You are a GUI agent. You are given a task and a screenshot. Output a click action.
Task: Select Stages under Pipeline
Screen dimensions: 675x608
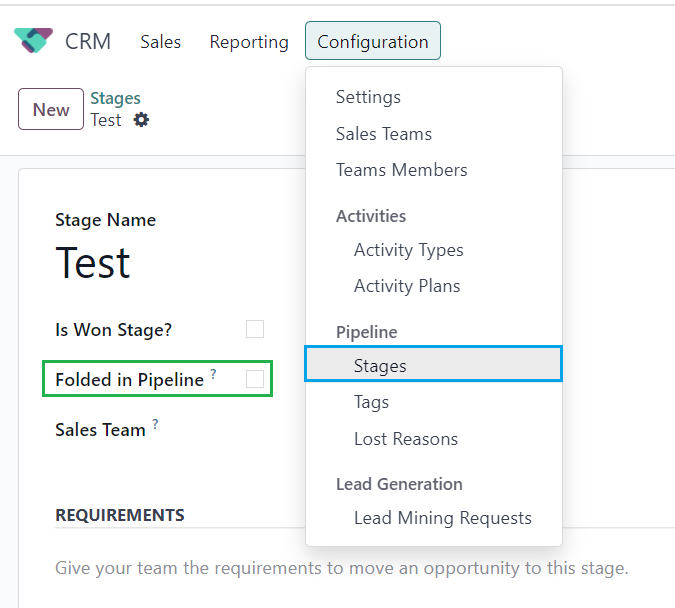pyautogui.click(x=433, y=365)
